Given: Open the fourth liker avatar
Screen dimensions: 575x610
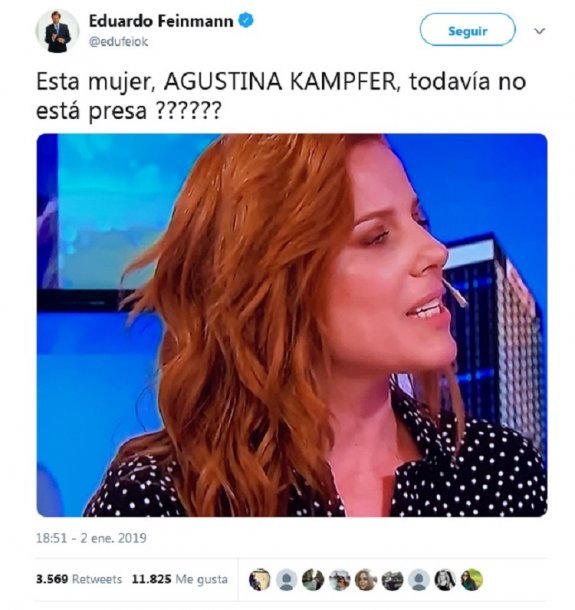Looking at the screenshot, I should pyautogui.click(x=339, y=579).
